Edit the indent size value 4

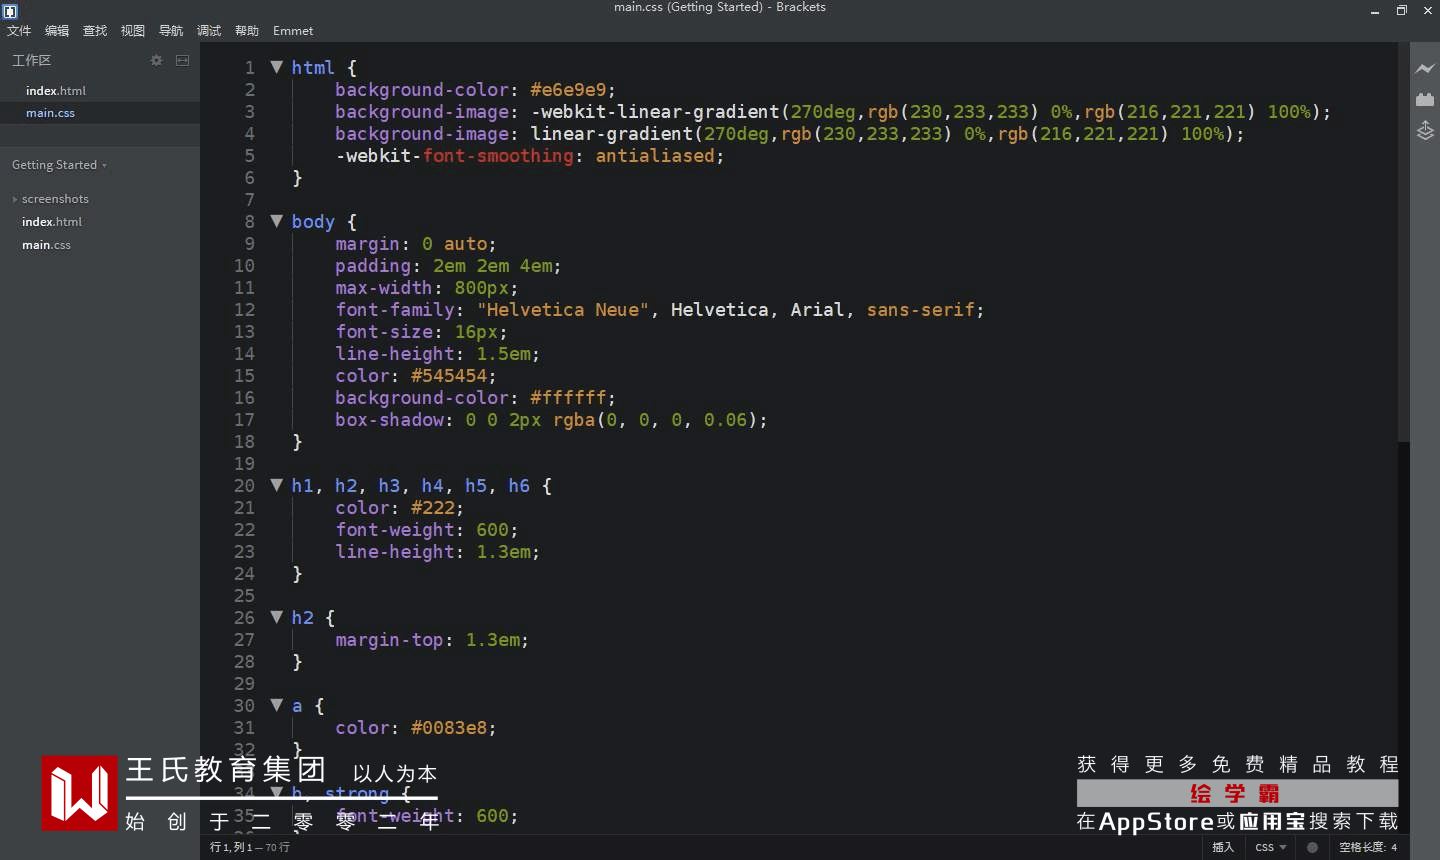[1394, 847]
